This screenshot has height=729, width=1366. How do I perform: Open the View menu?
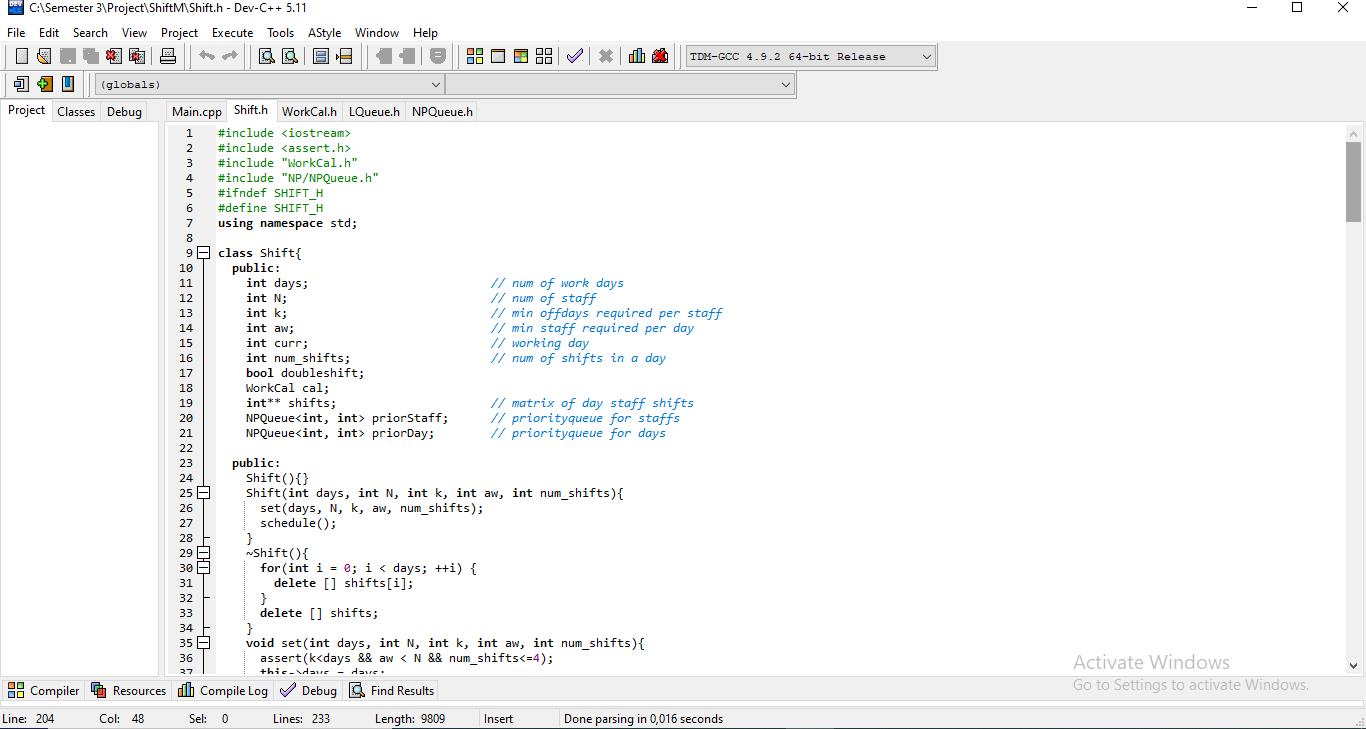(134, 33)
